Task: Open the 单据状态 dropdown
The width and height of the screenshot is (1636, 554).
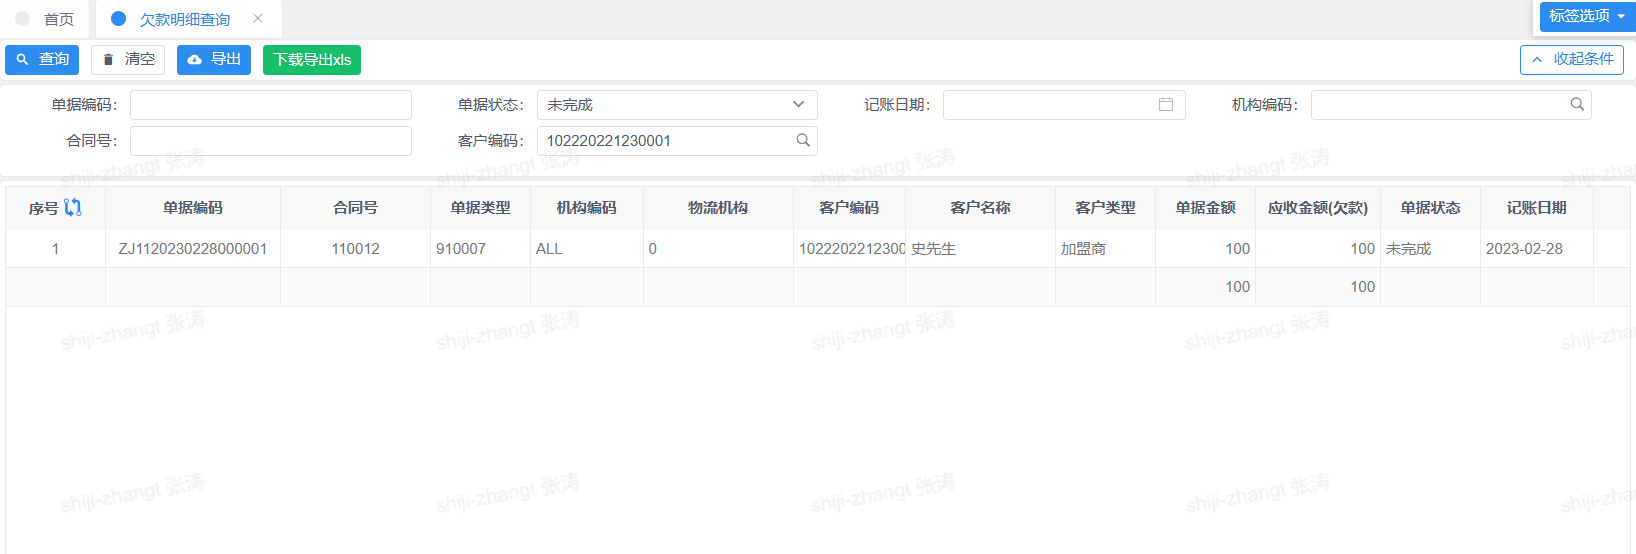Action: 677,105
